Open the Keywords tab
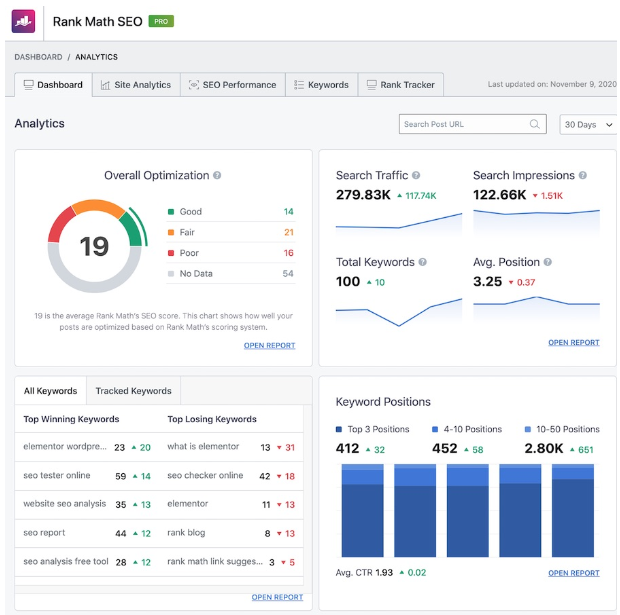The height and width of the screenshot is (615, 620). 321,85
